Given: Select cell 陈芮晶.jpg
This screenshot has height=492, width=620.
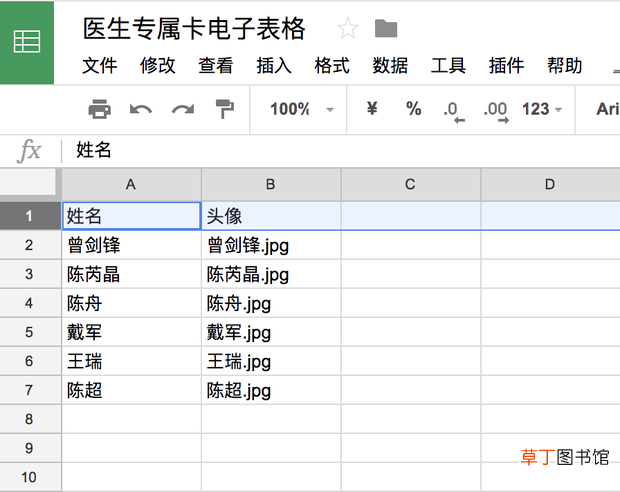Looking at the screenshot, I should (271, 274).
